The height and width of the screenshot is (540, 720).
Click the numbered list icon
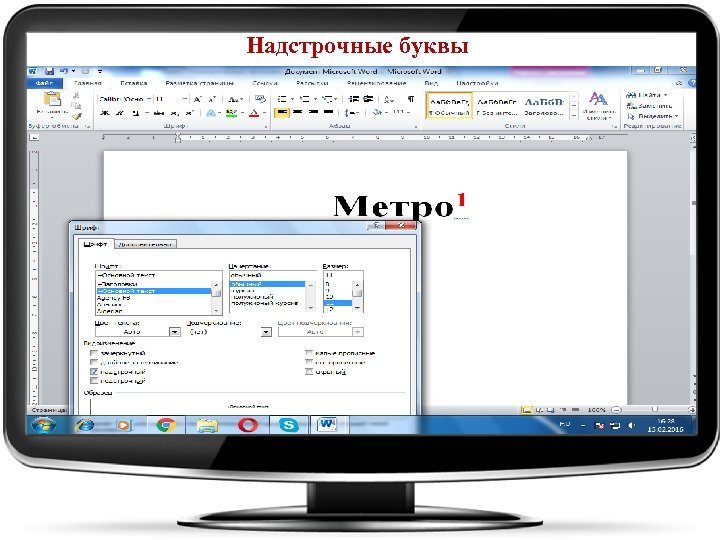click(304, 99)
